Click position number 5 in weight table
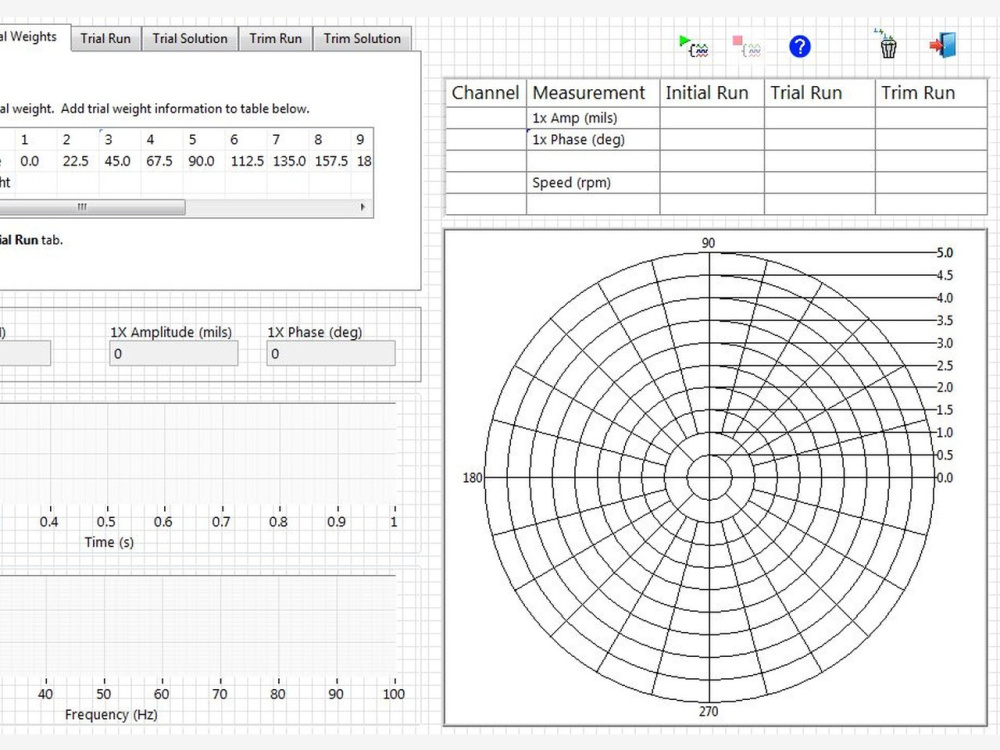 tap(193, 140)
